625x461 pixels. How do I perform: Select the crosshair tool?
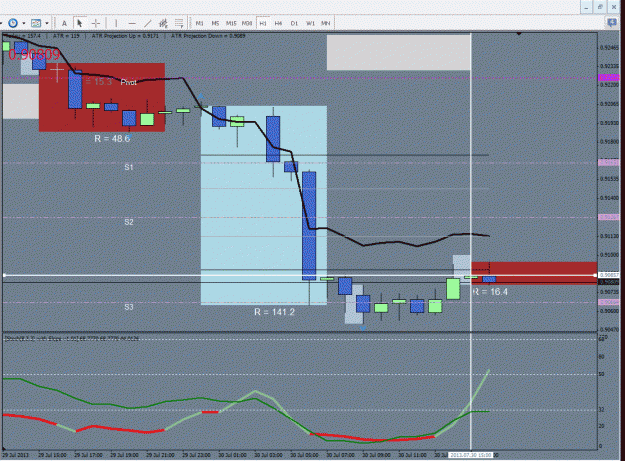pyautogui.click(x=96, y=24)
